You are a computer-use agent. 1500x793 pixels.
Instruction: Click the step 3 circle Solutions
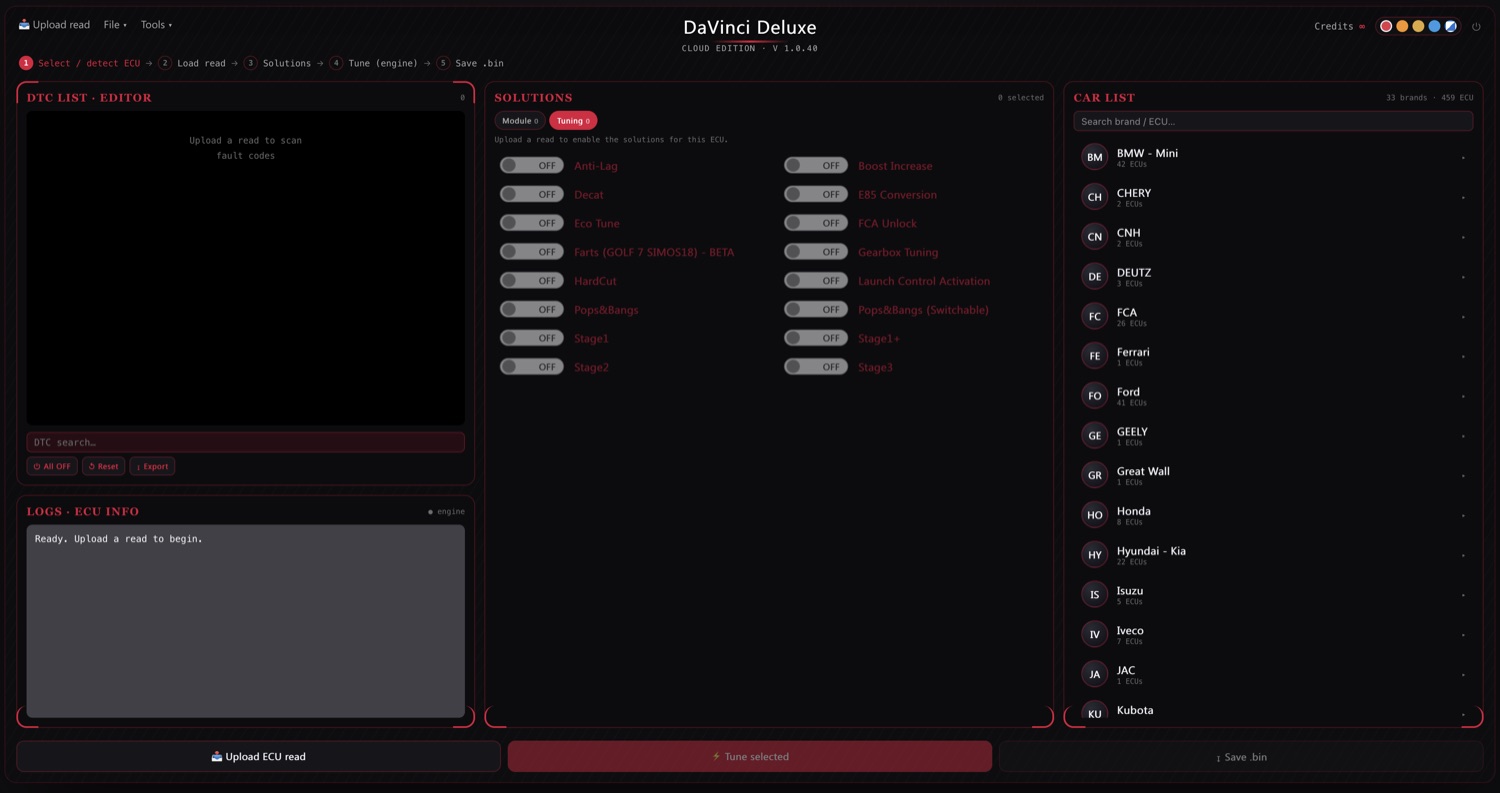251,63
